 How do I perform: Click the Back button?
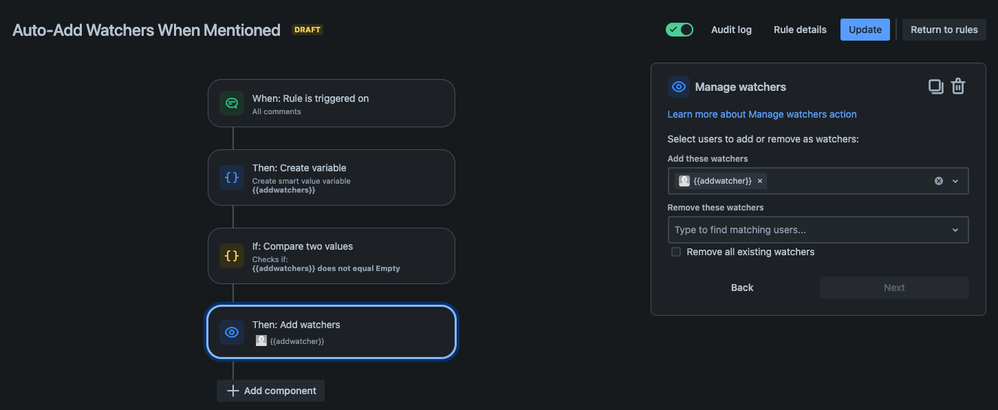[x=742, y=287]
